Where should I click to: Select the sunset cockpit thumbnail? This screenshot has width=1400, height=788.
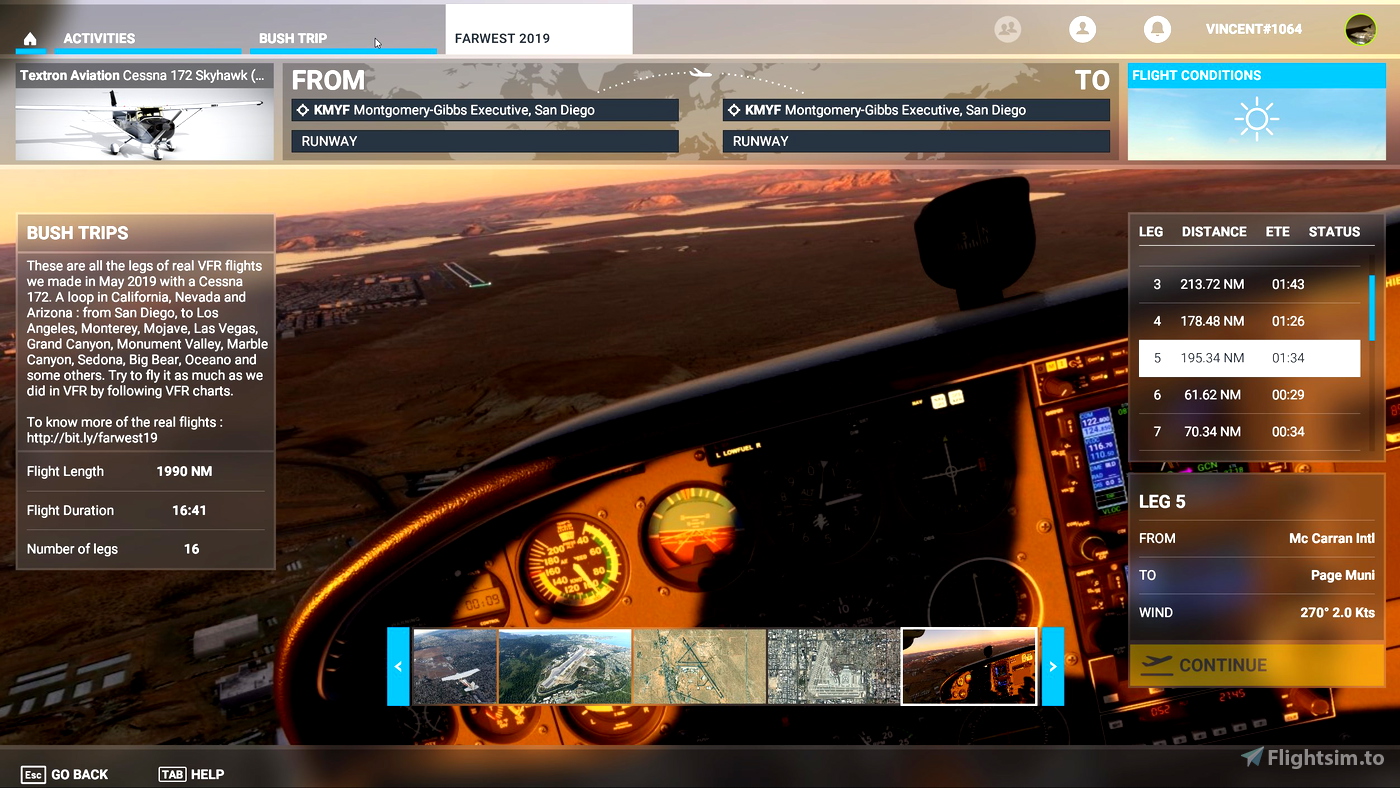coord(969,666)
